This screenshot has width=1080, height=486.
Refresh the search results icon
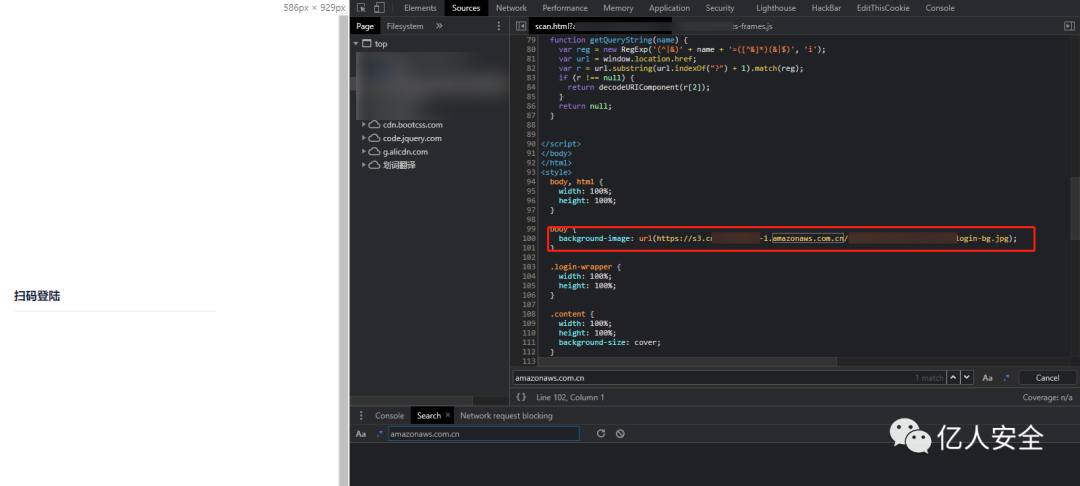tap(601, 434)
